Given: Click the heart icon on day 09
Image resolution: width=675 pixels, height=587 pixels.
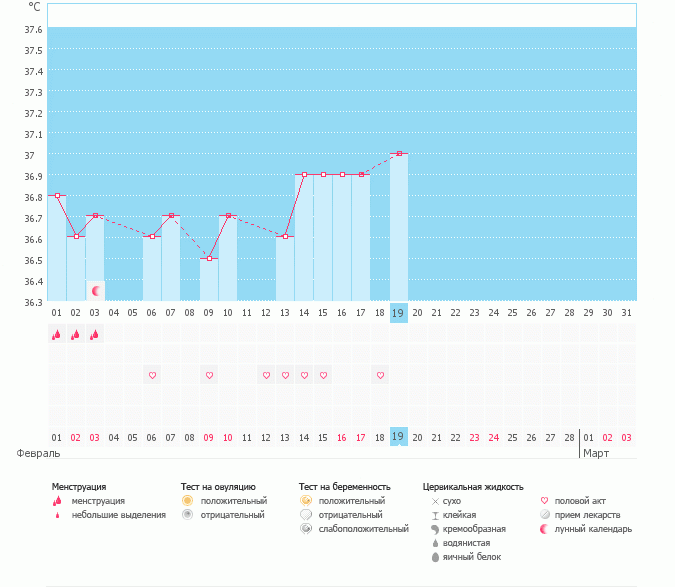Looking at the screenshot, I should coord(210,376).
